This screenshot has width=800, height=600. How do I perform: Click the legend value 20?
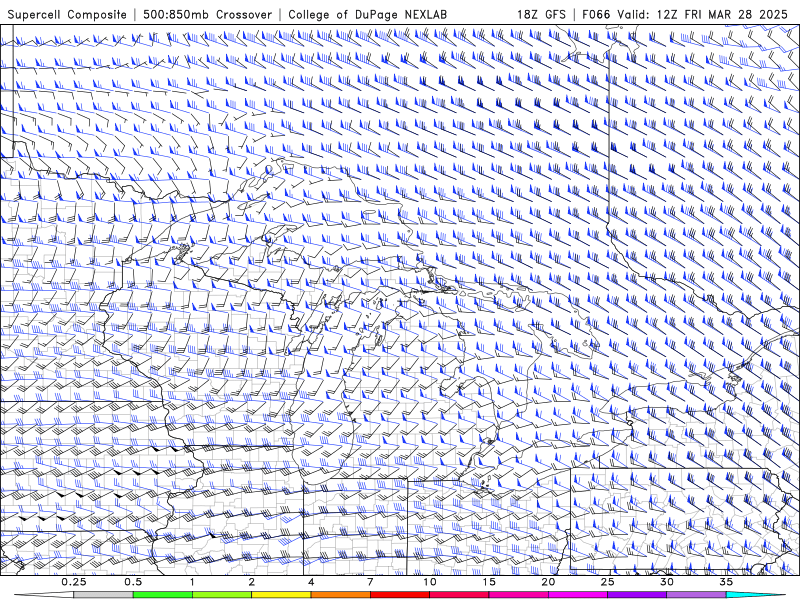(x=548, y=582)
